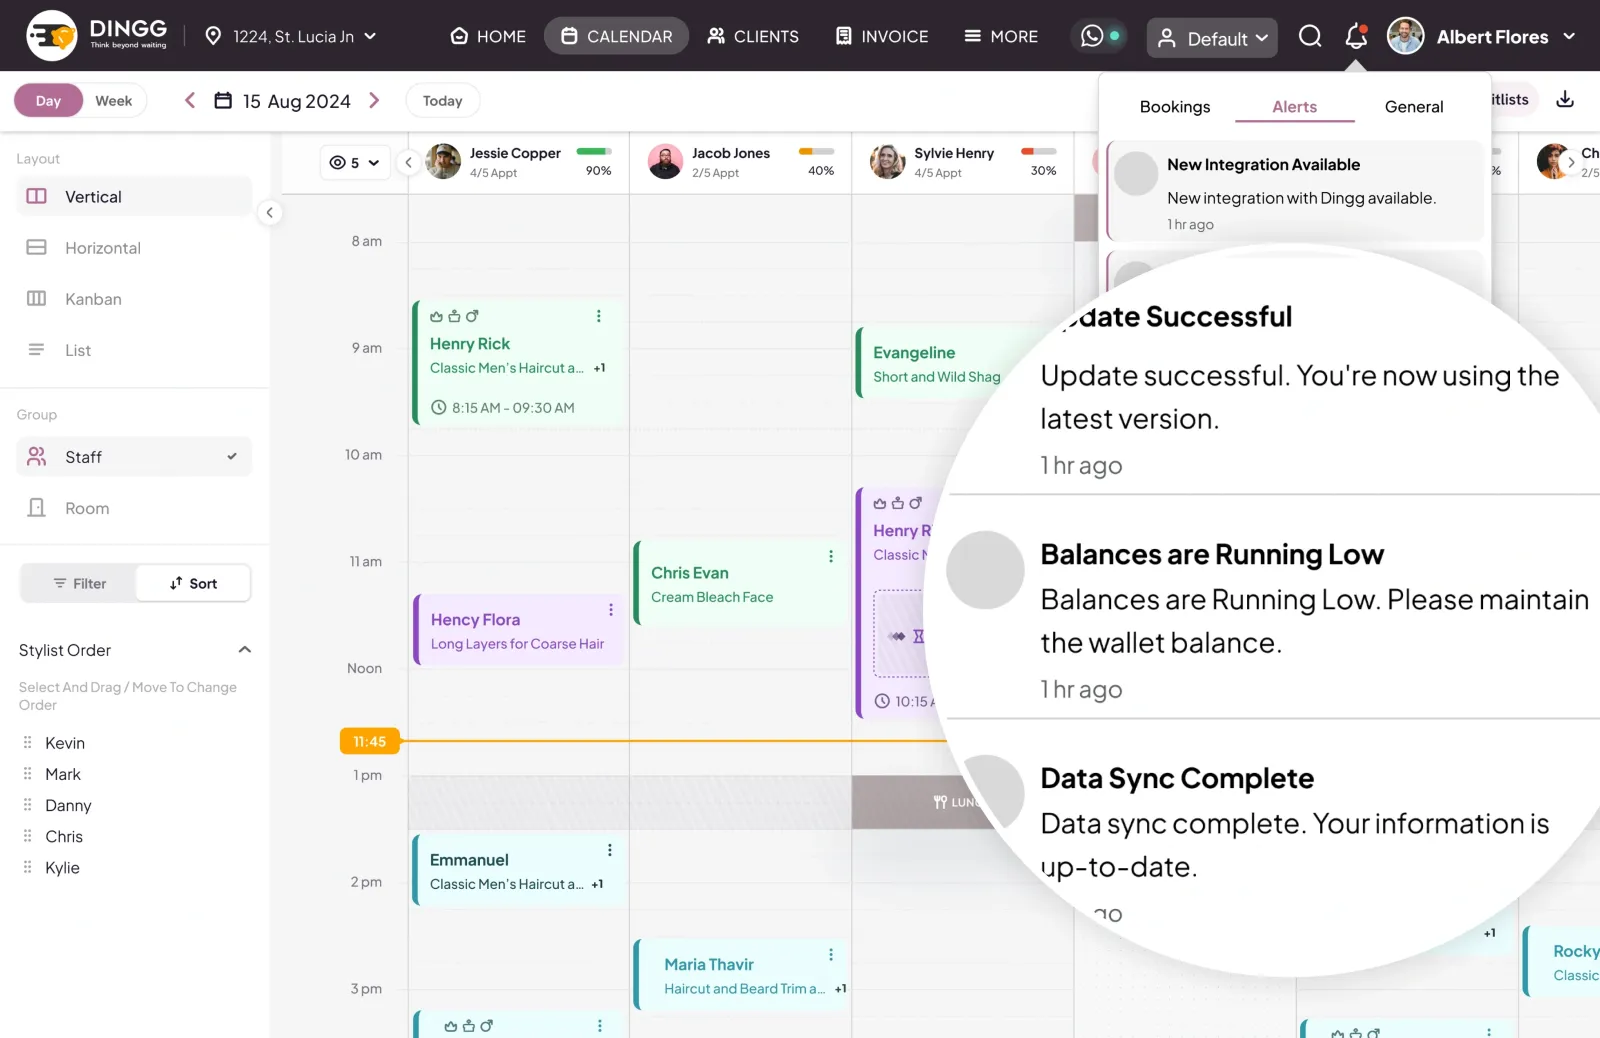Open options menu on Chris Evan appointment
The image size is (1600, 1038).
point(831,556)
